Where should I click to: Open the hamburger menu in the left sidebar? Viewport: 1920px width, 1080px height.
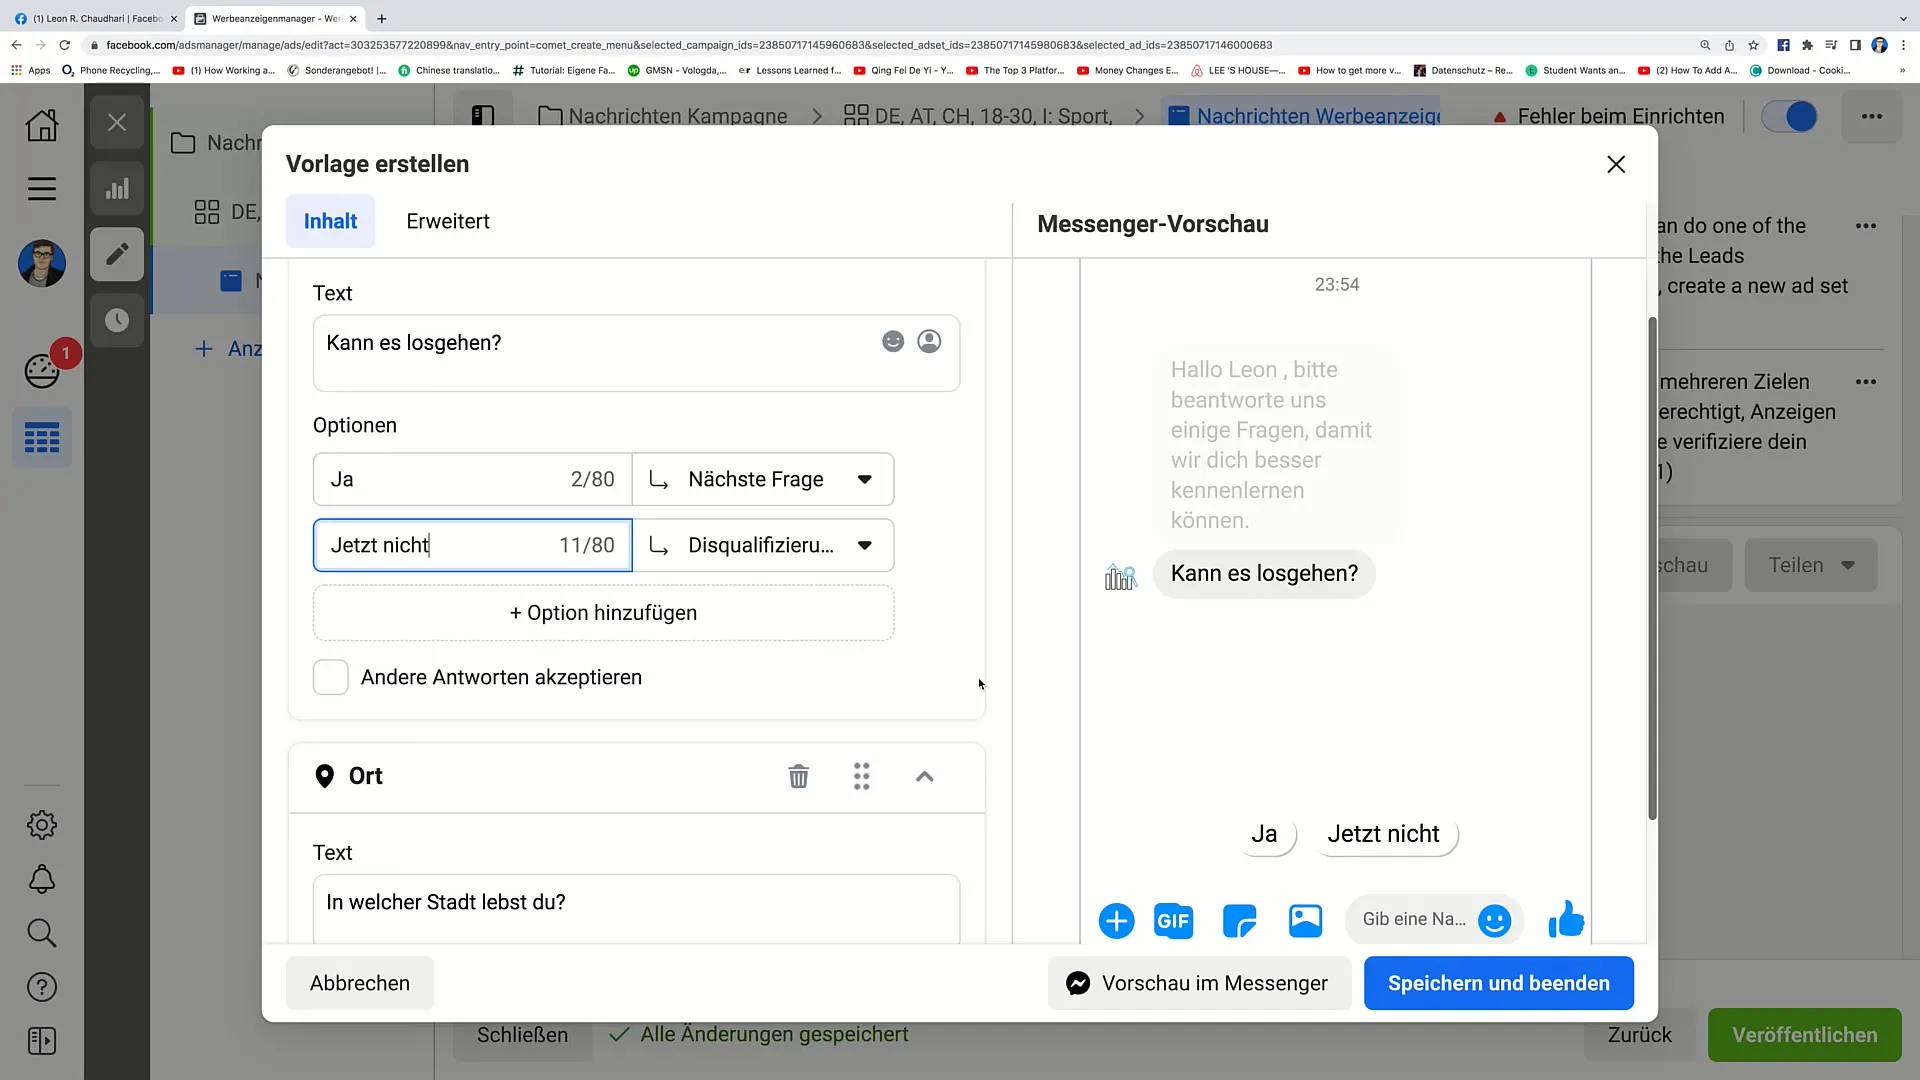tap(42, 188)
